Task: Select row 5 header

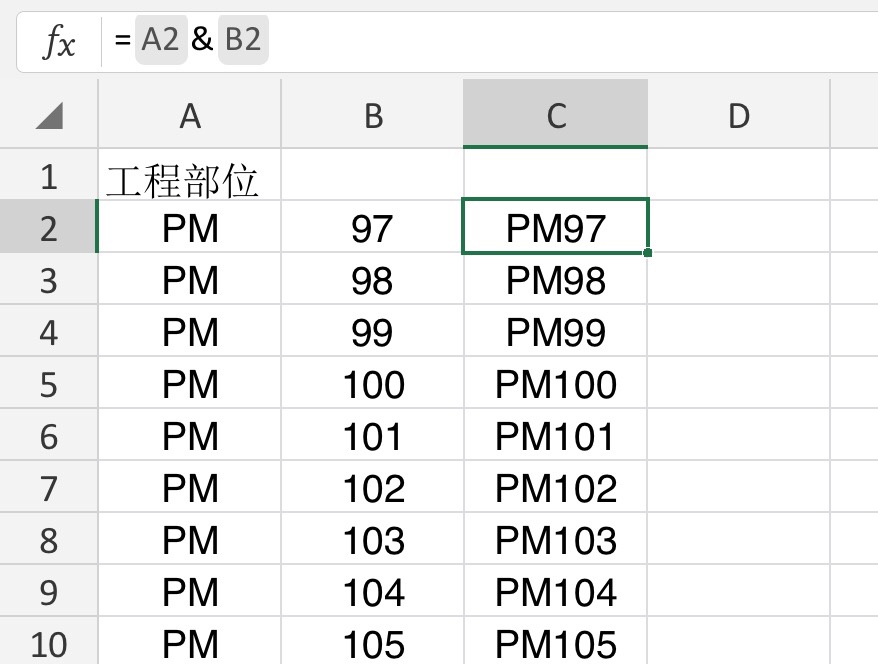Action: pos(49,384)
